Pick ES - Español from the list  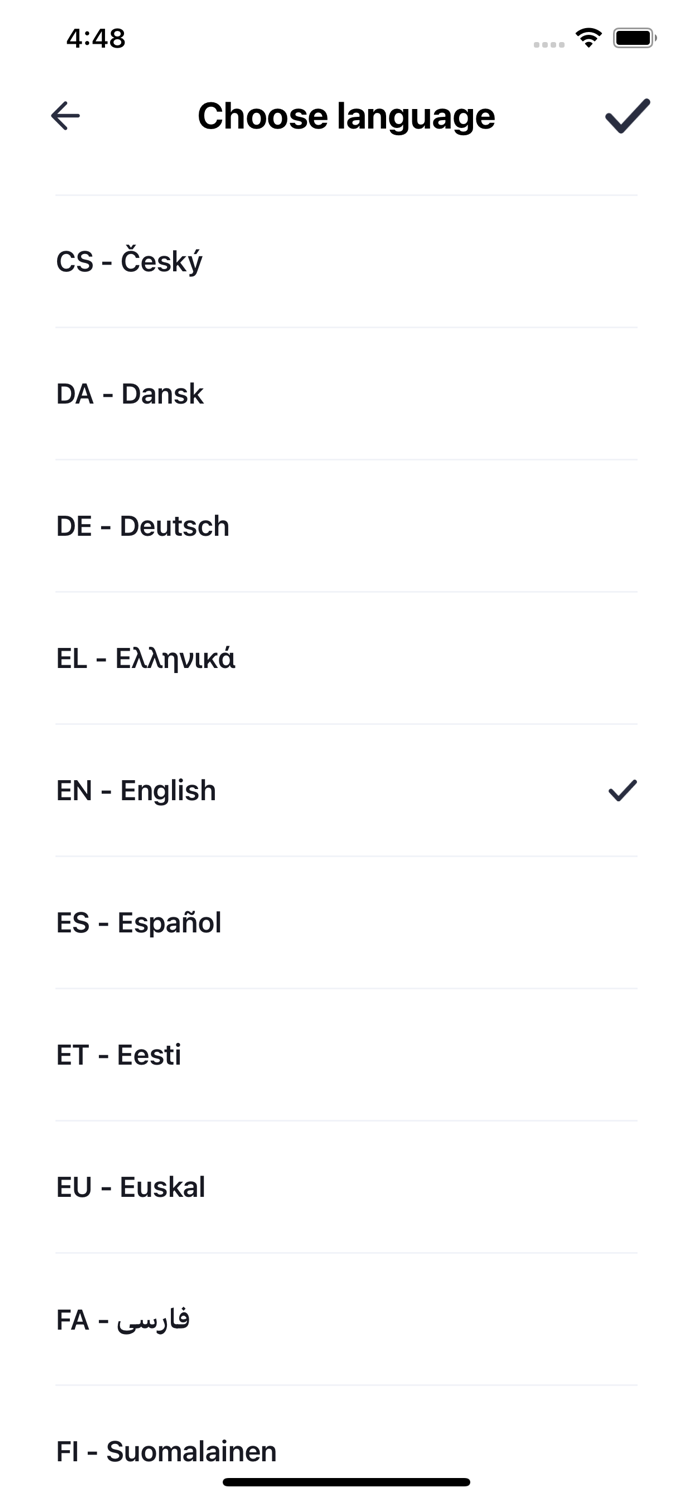[346, 923]
